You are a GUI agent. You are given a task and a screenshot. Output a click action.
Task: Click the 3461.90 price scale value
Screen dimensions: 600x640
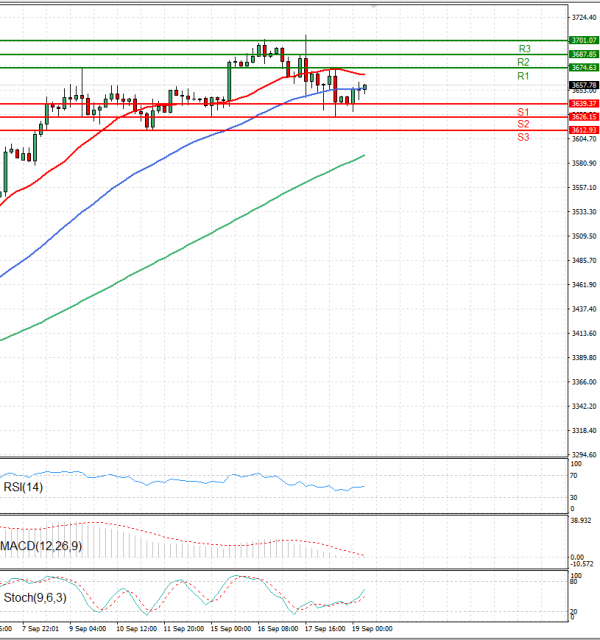[x=584, y=284]
